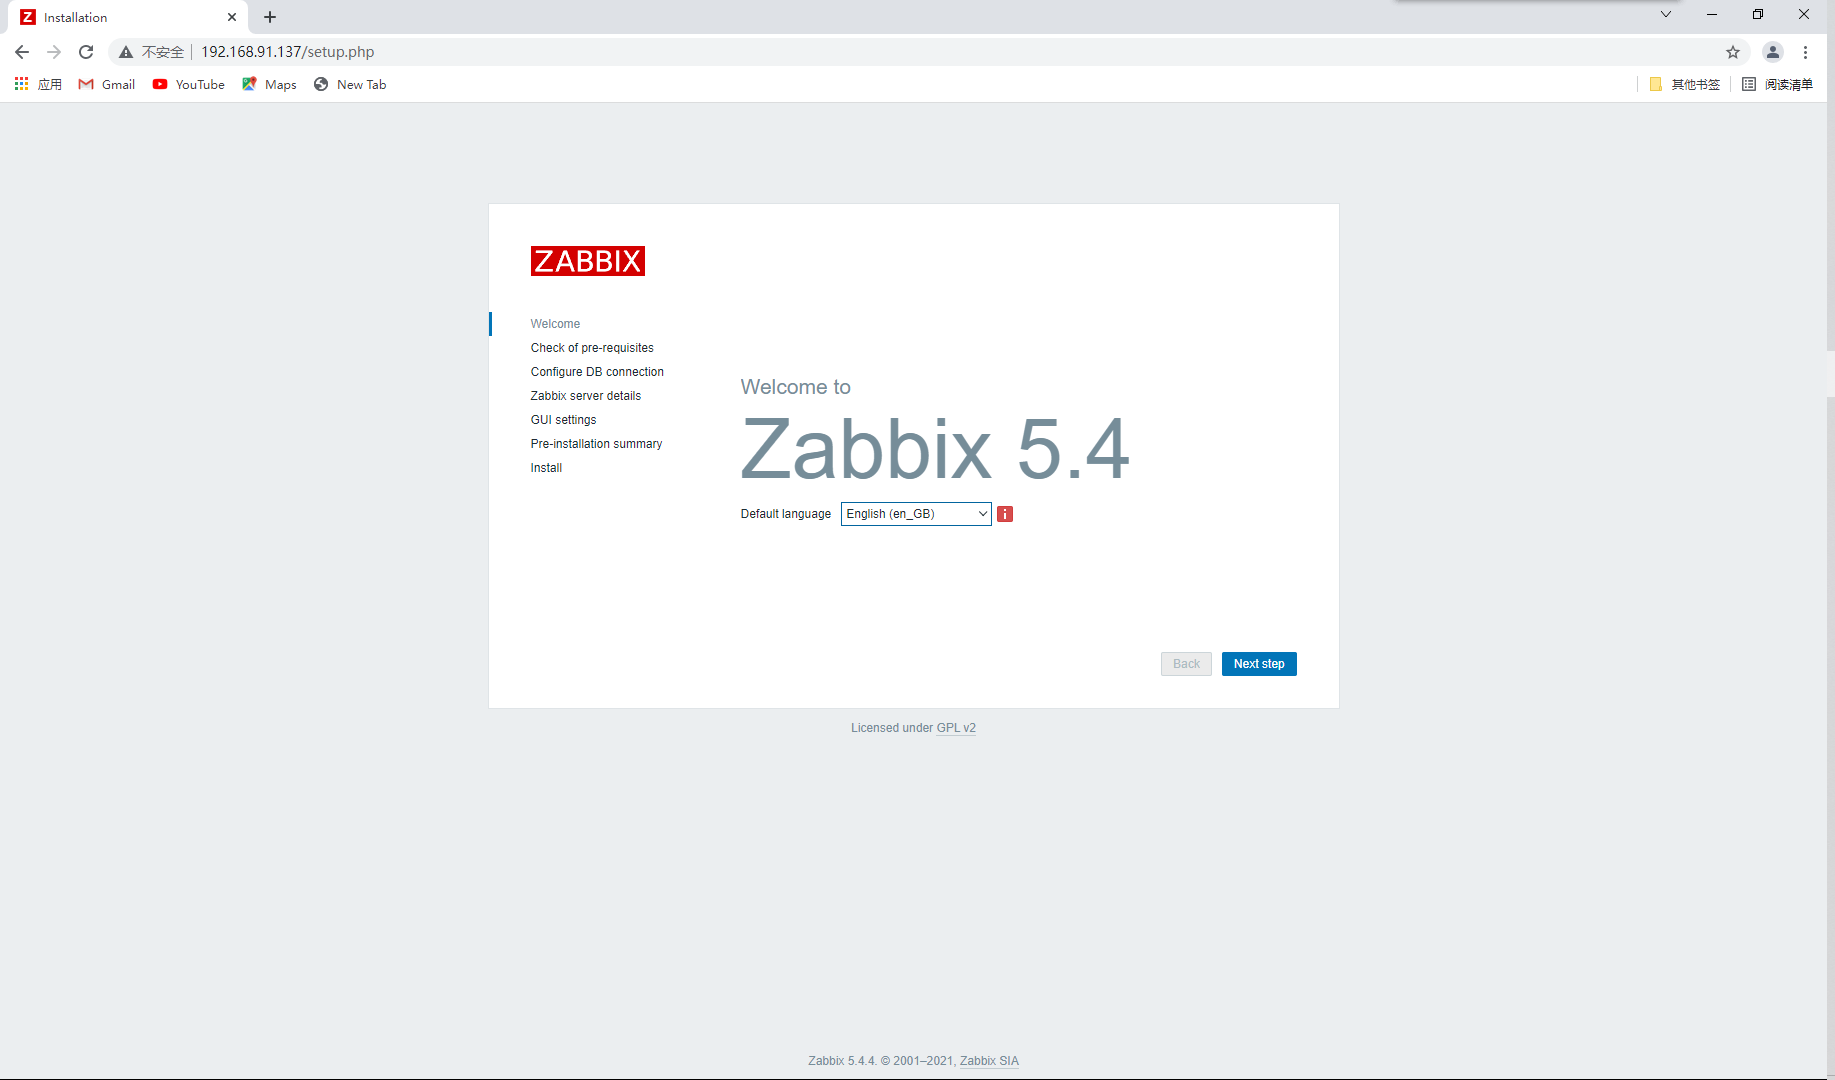Select the Install step

pos(546,468)
